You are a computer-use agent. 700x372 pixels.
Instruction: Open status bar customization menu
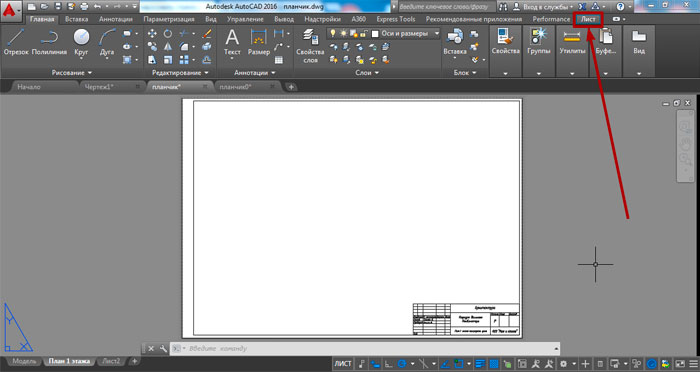tap(693, 364)
